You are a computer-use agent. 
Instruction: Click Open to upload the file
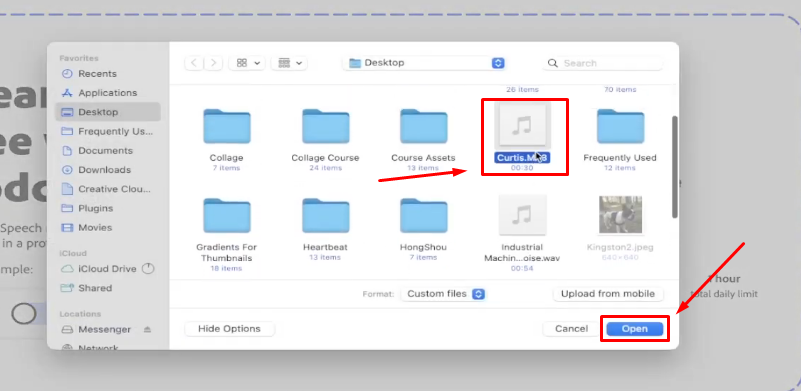click(634, 329)
